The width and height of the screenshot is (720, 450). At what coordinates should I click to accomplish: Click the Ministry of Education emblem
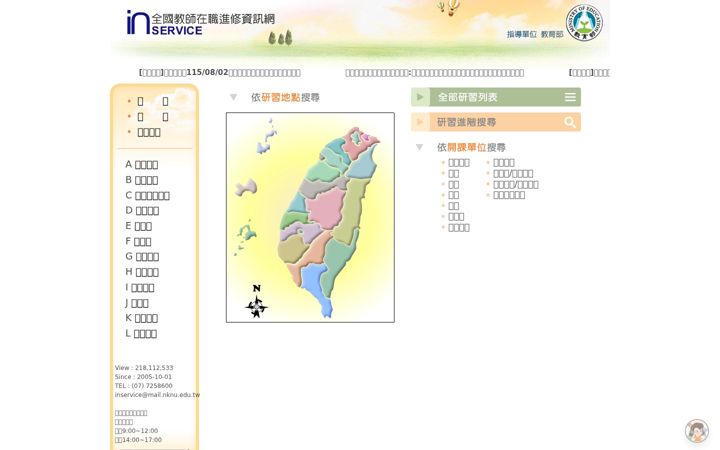(584, 22)
